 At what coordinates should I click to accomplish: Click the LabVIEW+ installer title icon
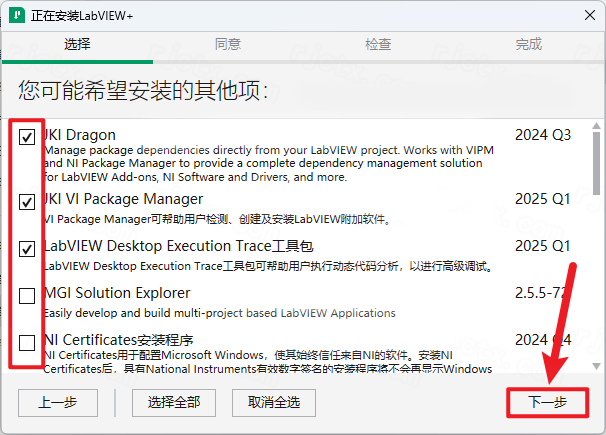tap(17, 15)
